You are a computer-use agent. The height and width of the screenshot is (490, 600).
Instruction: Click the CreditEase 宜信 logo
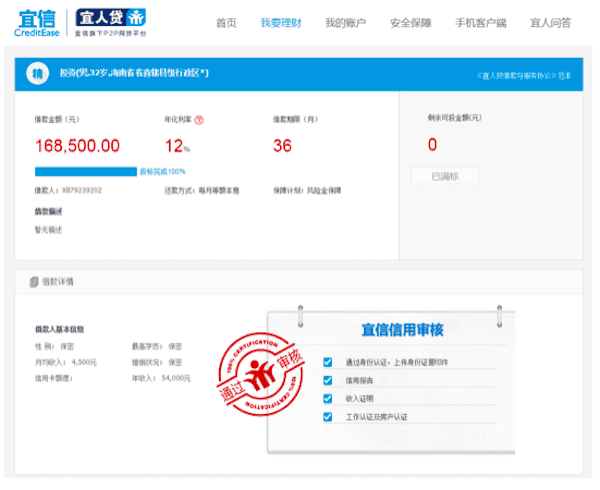(x=37, y=22)
